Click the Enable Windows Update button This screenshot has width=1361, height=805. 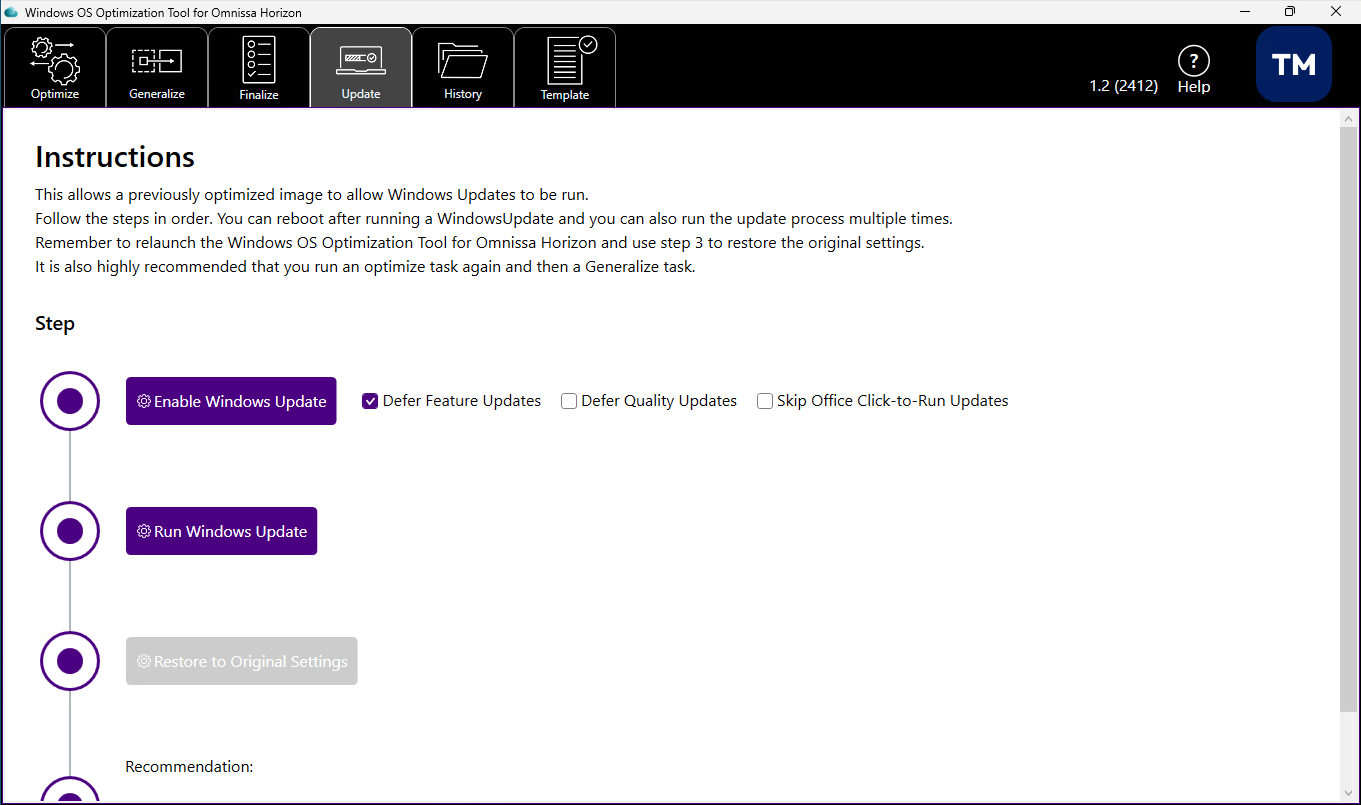[x=231, y=401]
